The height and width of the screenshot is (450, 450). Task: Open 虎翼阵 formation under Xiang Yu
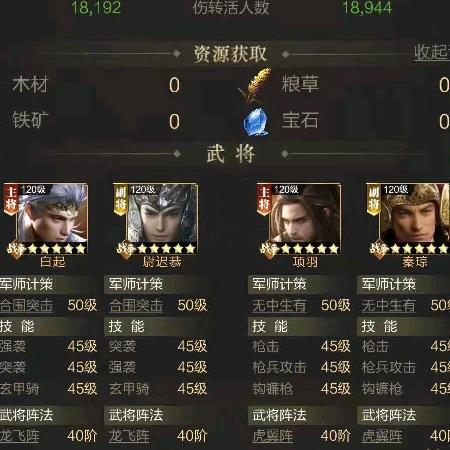click(x=272, y=436)
